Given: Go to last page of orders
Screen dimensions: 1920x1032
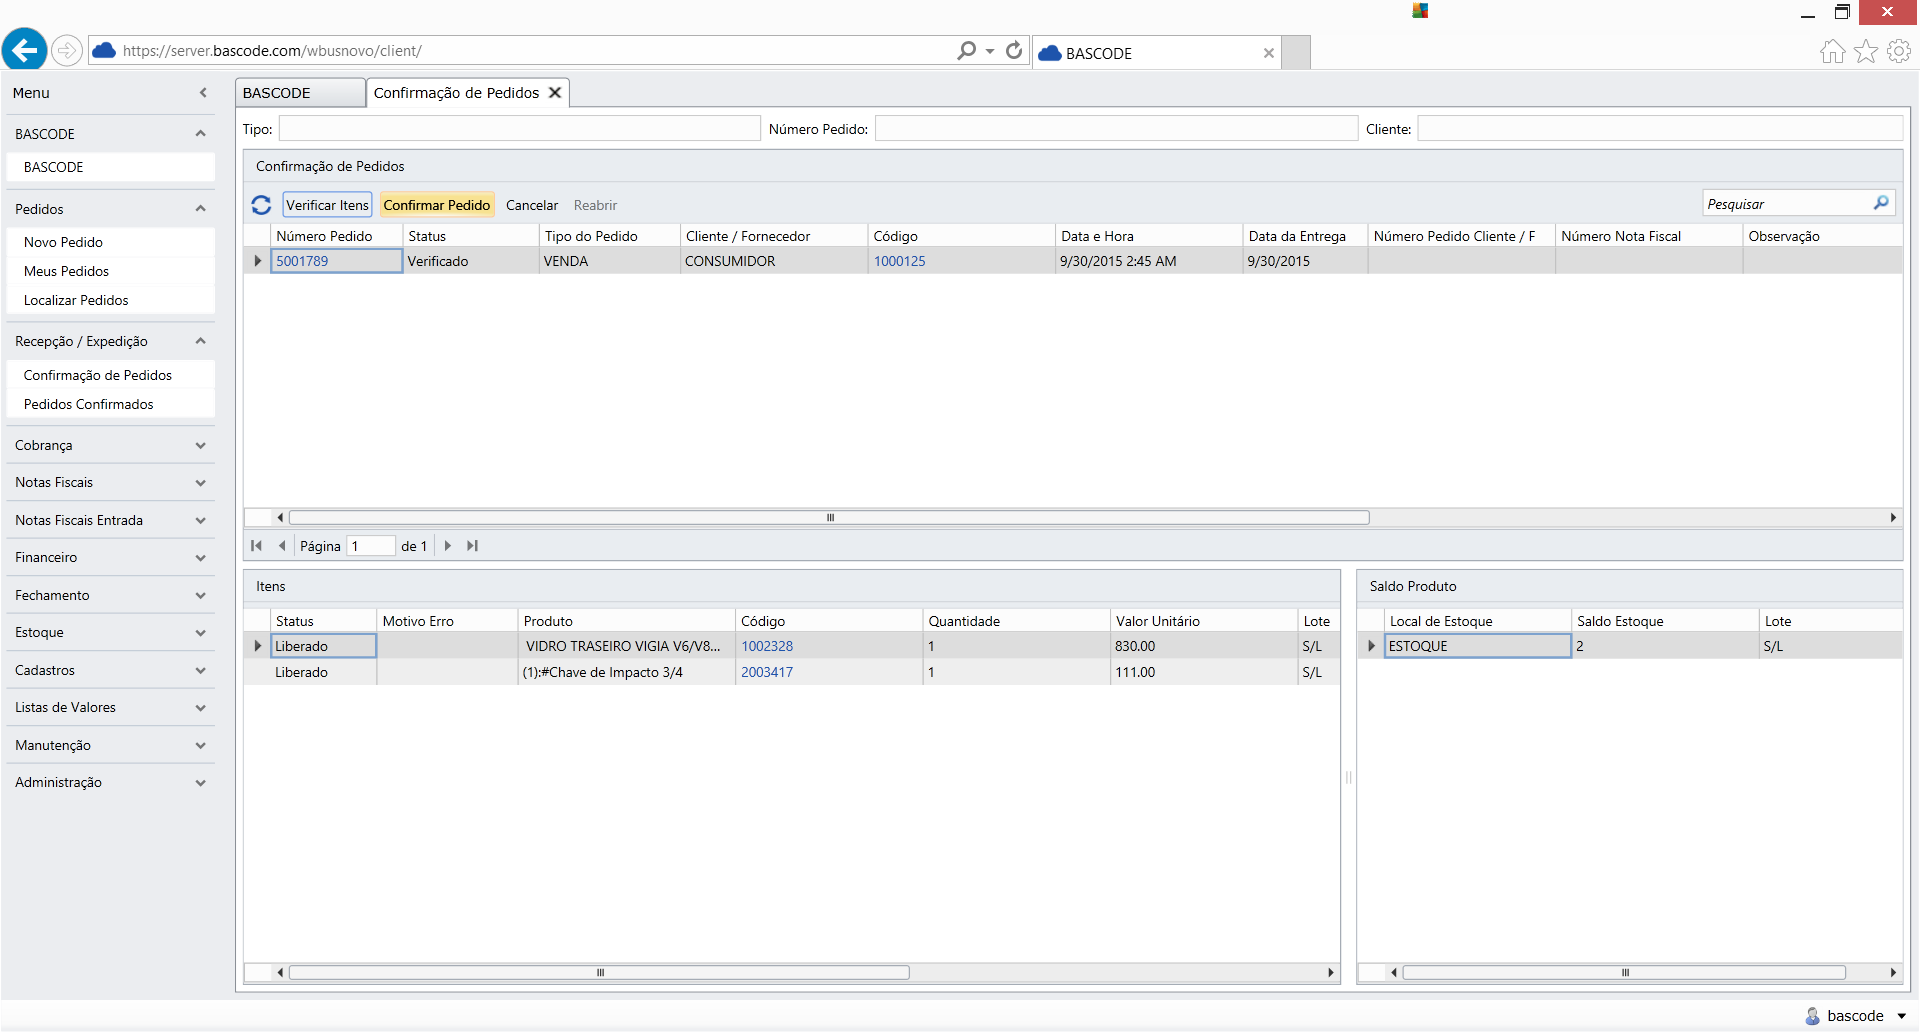Looking at the screenshot, I should 473,546.
